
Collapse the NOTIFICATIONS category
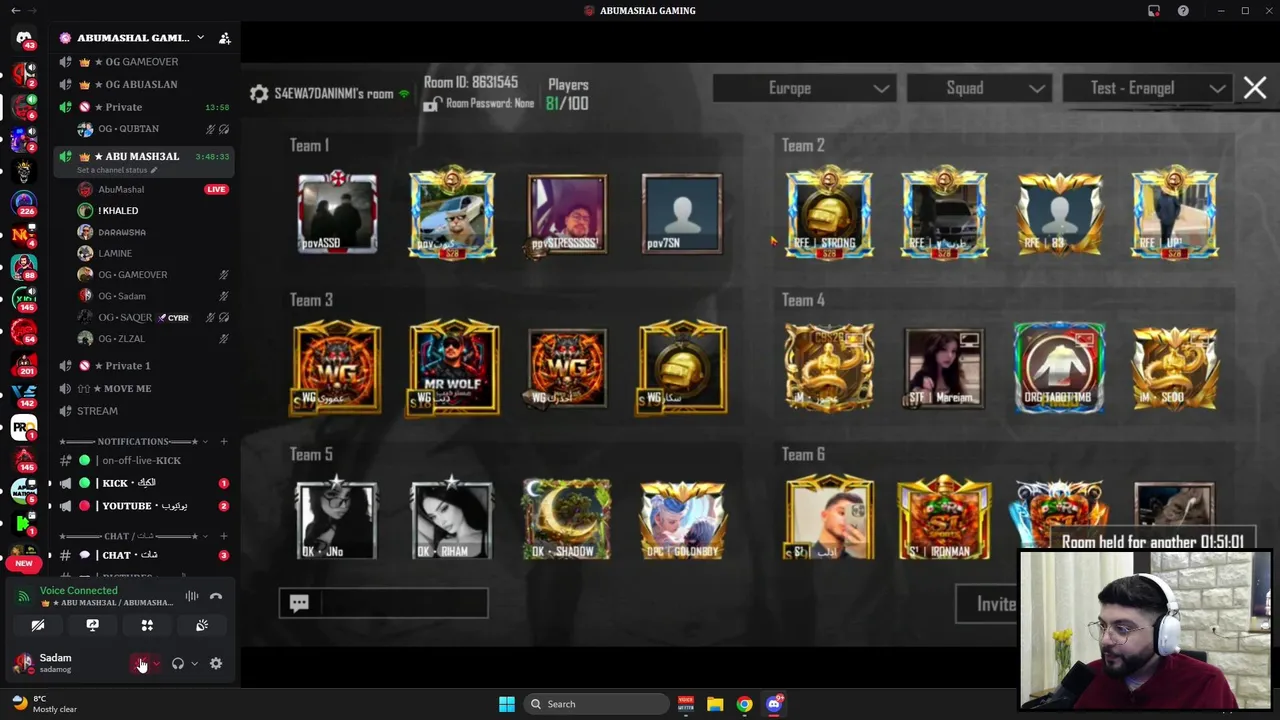(133, 441)
